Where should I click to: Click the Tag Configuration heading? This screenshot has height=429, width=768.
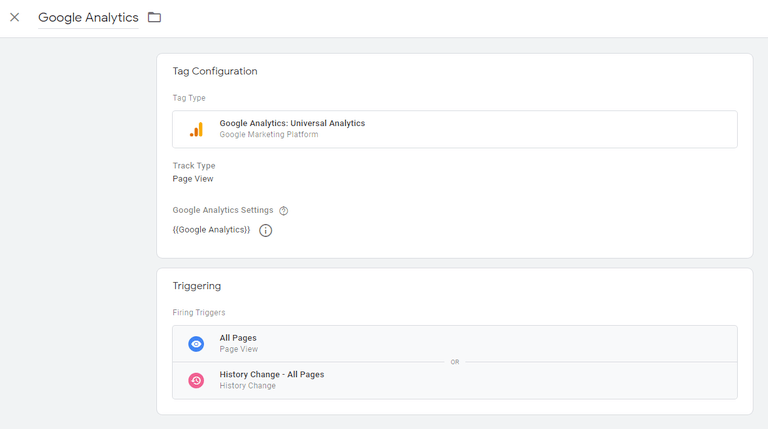(x=215, y=71)
